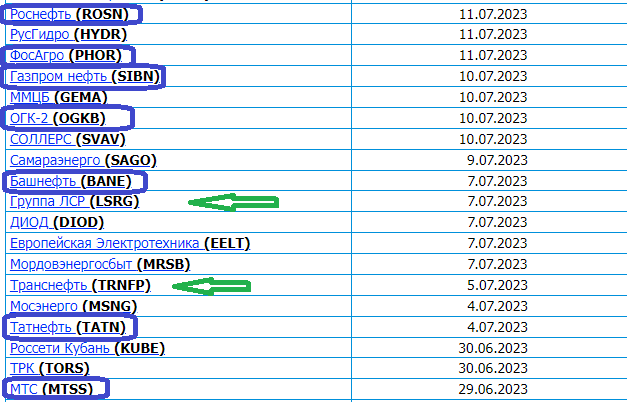The height and width of the screenshot is (402, 627).
Task: Select the date 9.07.2023 for Самараэнерго
Action: [497, 160]
